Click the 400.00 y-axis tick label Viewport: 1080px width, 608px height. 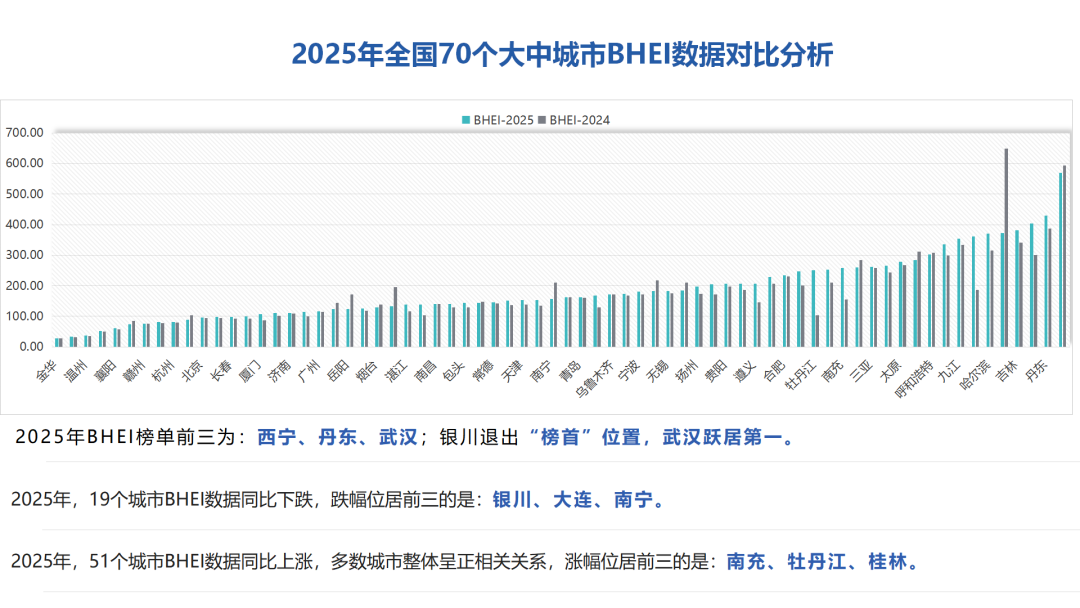[24, 224]
